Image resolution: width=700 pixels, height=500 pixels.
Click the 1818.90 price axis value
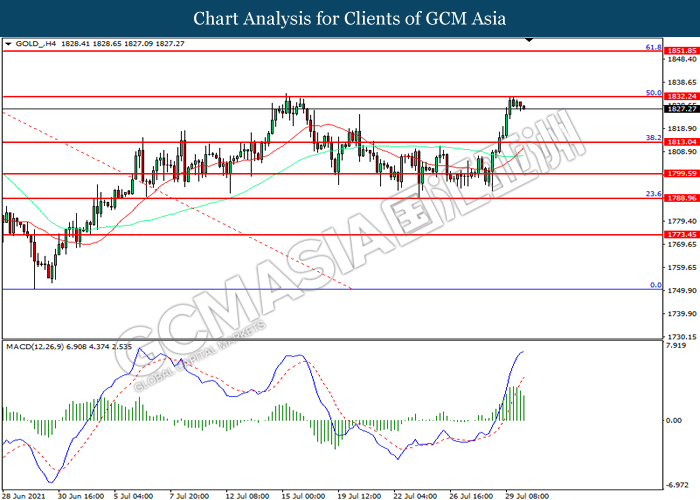point(682,129)
